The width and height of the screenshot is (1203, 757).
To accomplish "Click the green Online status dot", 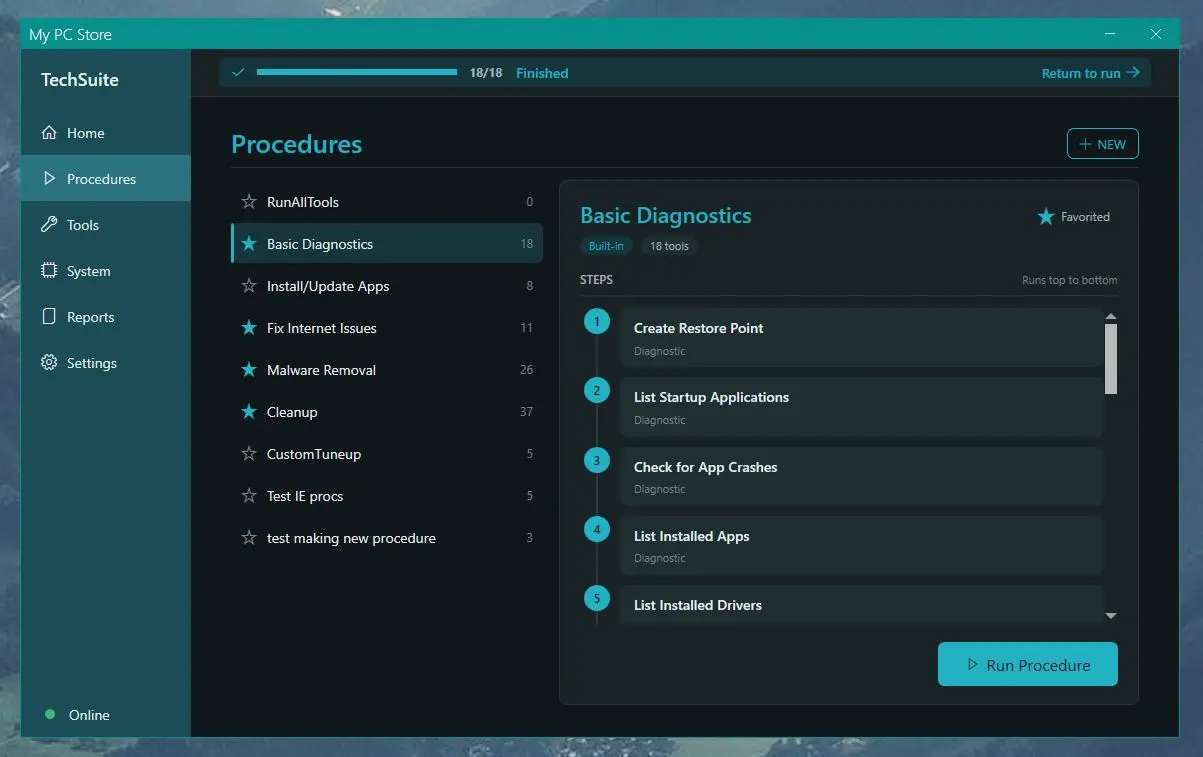I will [50, 715].
